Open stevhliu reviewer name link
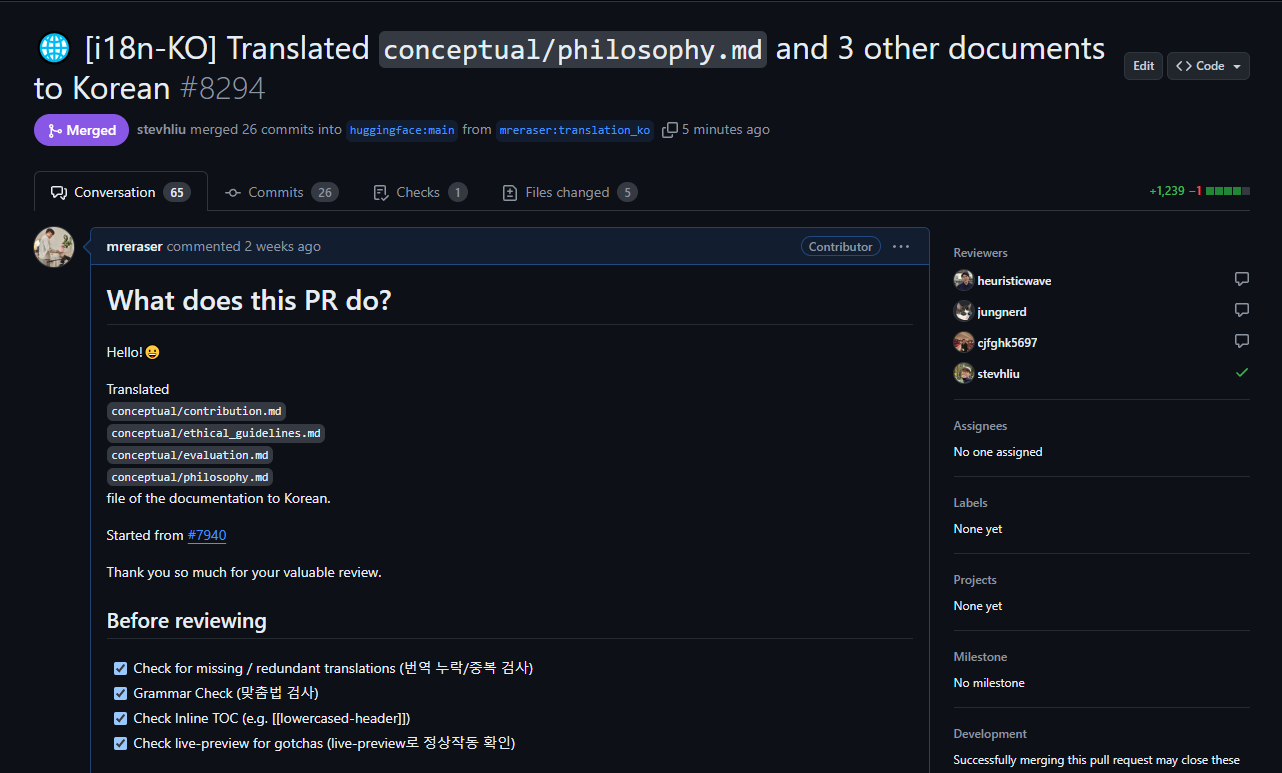 tap(999, 374)
